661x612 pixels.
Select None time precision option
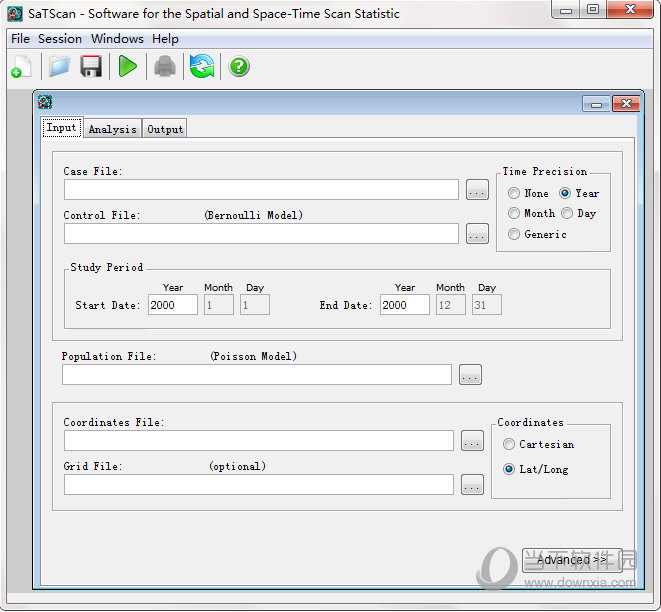pos(514,193)
